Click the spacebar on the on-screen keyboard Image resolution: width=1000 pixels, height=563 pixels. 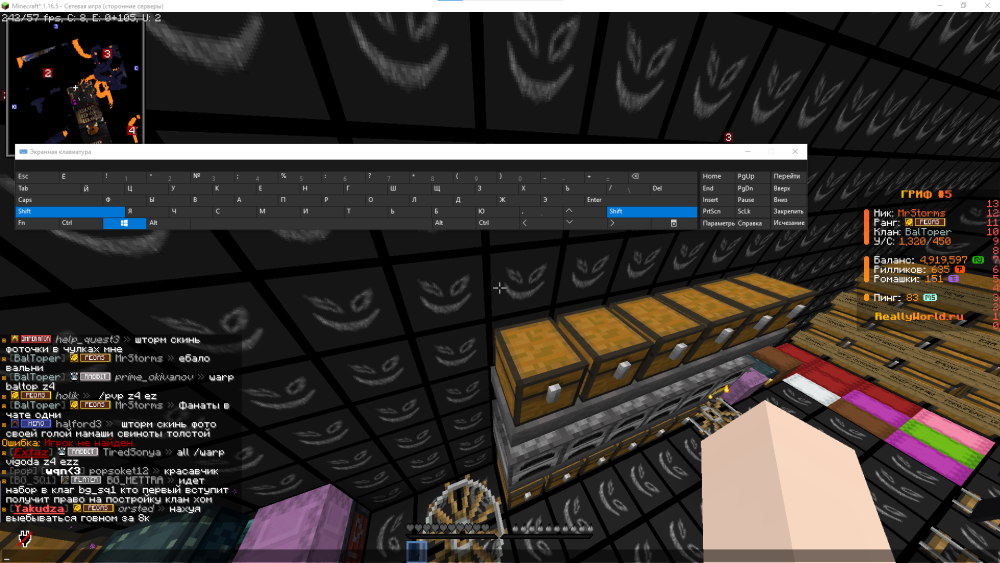pyautogui.click(x=311, y=223)
